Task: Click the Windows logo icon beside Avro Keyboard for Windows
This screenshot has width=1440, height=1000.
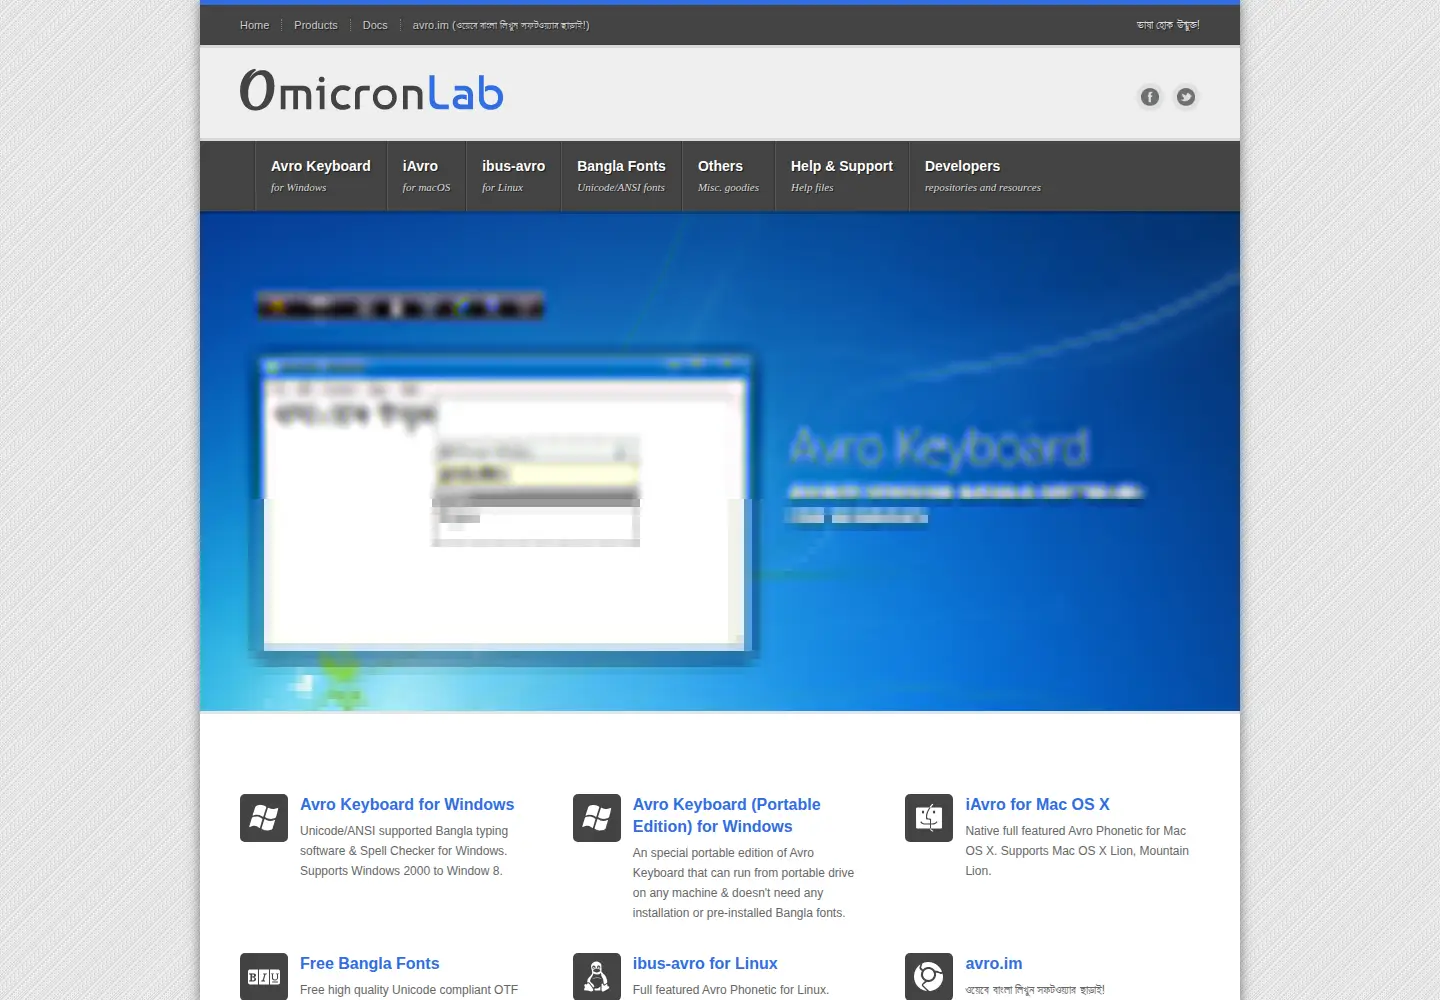Action: pyautogui.click(x=264, y=818)
